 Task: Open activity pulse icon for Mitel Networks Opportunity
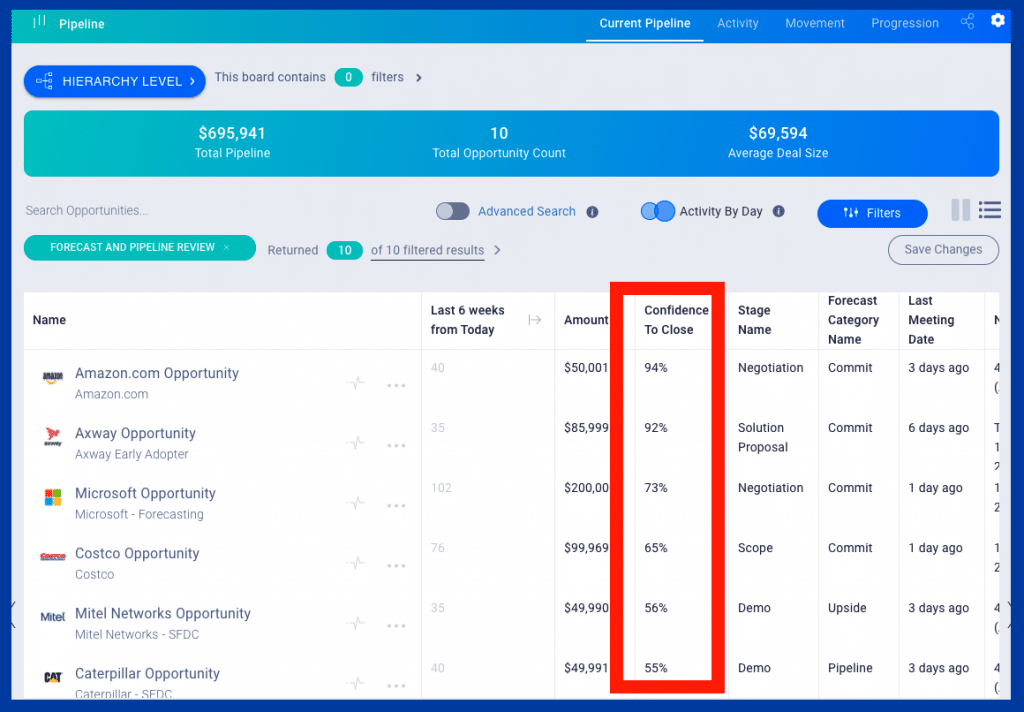point(355,623)
